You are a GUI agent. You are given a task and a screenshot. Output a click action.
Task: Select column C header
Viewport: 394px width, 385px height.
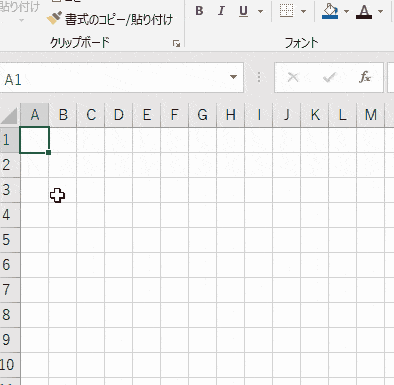click(x=91, y=115)
